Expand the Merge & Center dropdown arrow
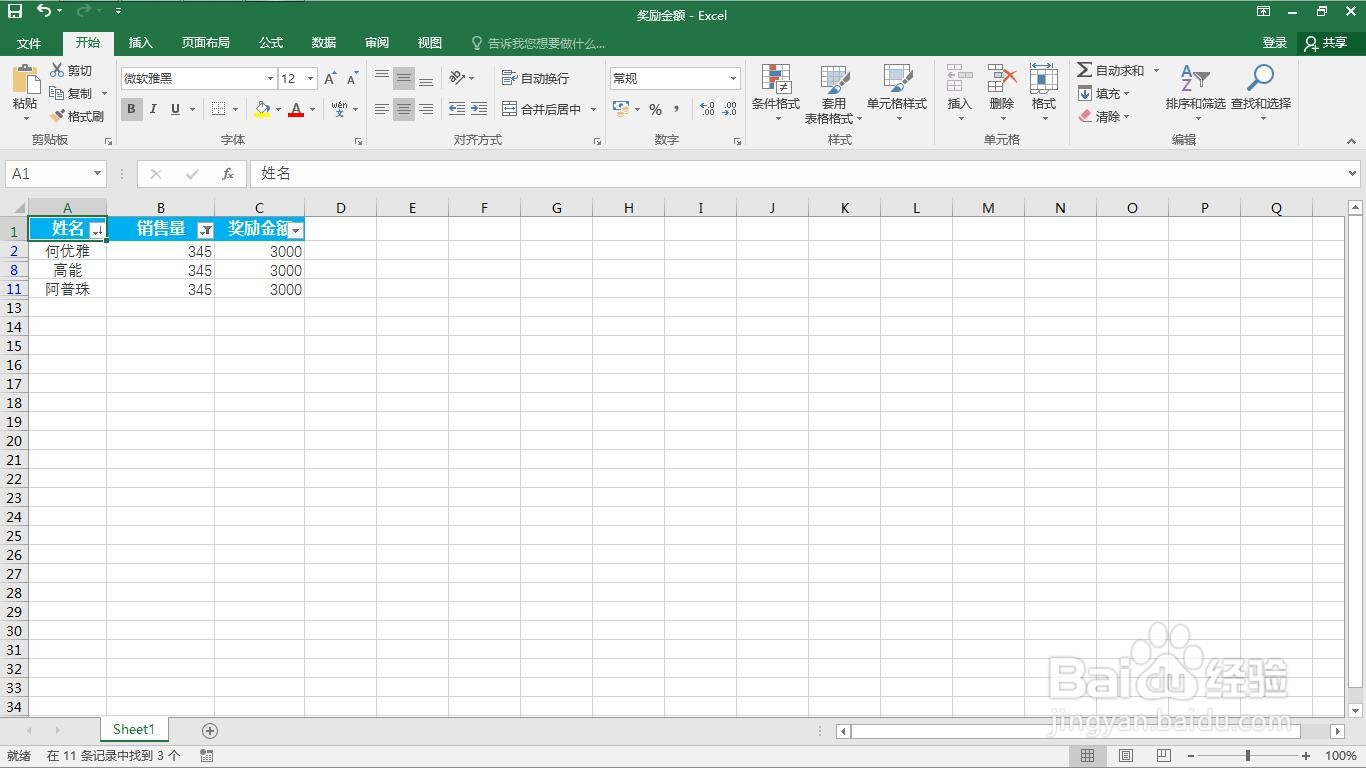Image resolution: width=1366 pixels, height=768 pixels. [593, 109]
